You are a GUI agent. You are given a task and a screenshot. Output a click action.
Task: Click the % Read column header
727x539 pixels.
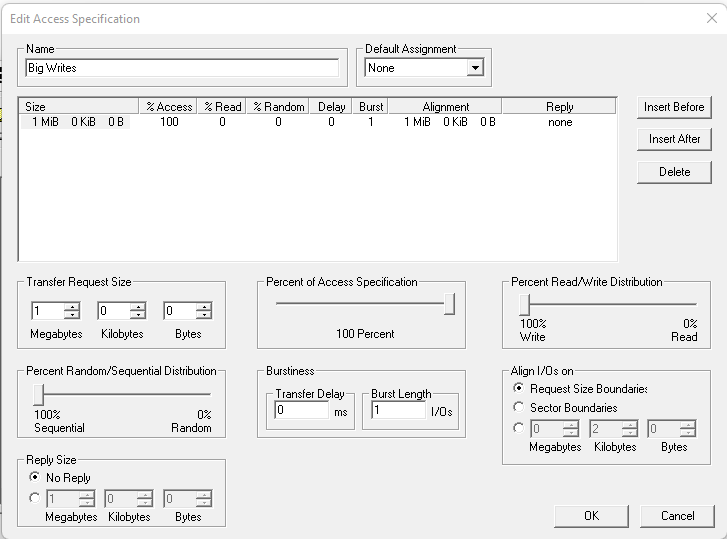(x=223, y=107)
